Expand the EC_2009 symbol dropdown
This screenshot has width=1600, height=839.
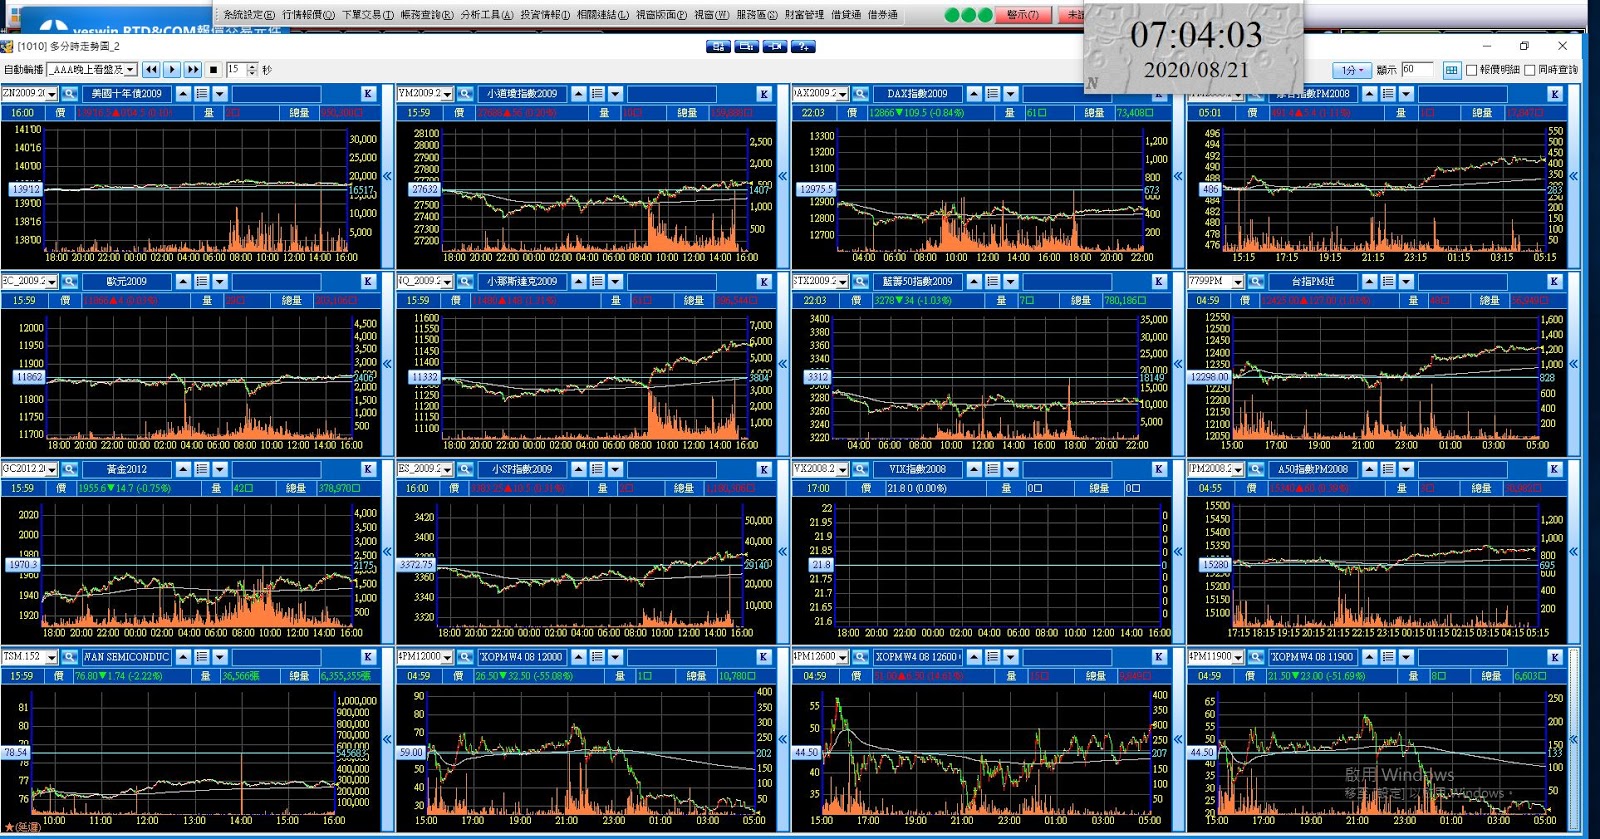click(51, 282)
